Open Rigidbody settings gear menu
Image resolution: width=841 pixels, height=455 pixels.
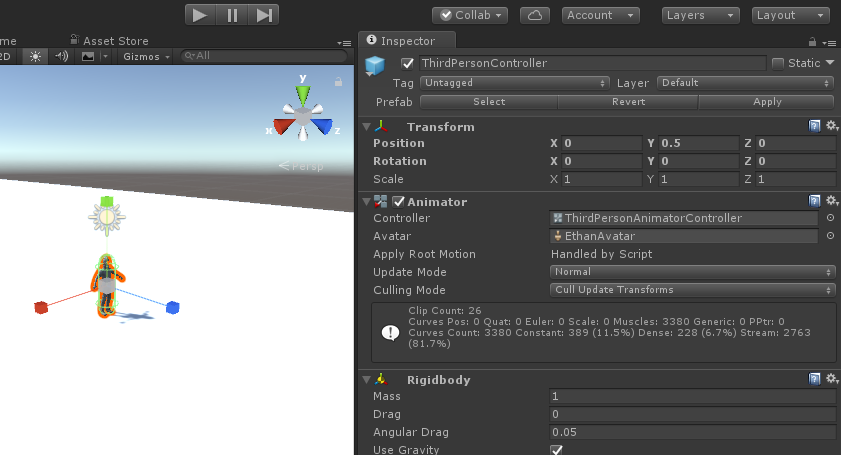point(831,379)
